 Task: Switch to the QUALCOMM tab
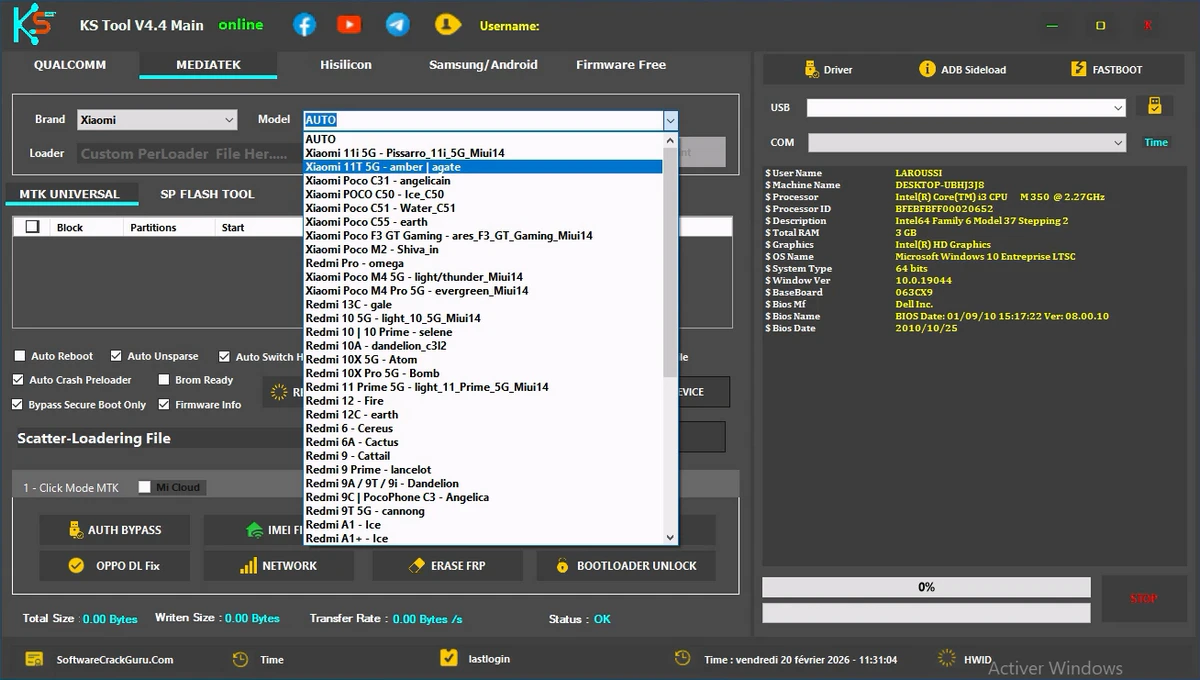[70, 65]
